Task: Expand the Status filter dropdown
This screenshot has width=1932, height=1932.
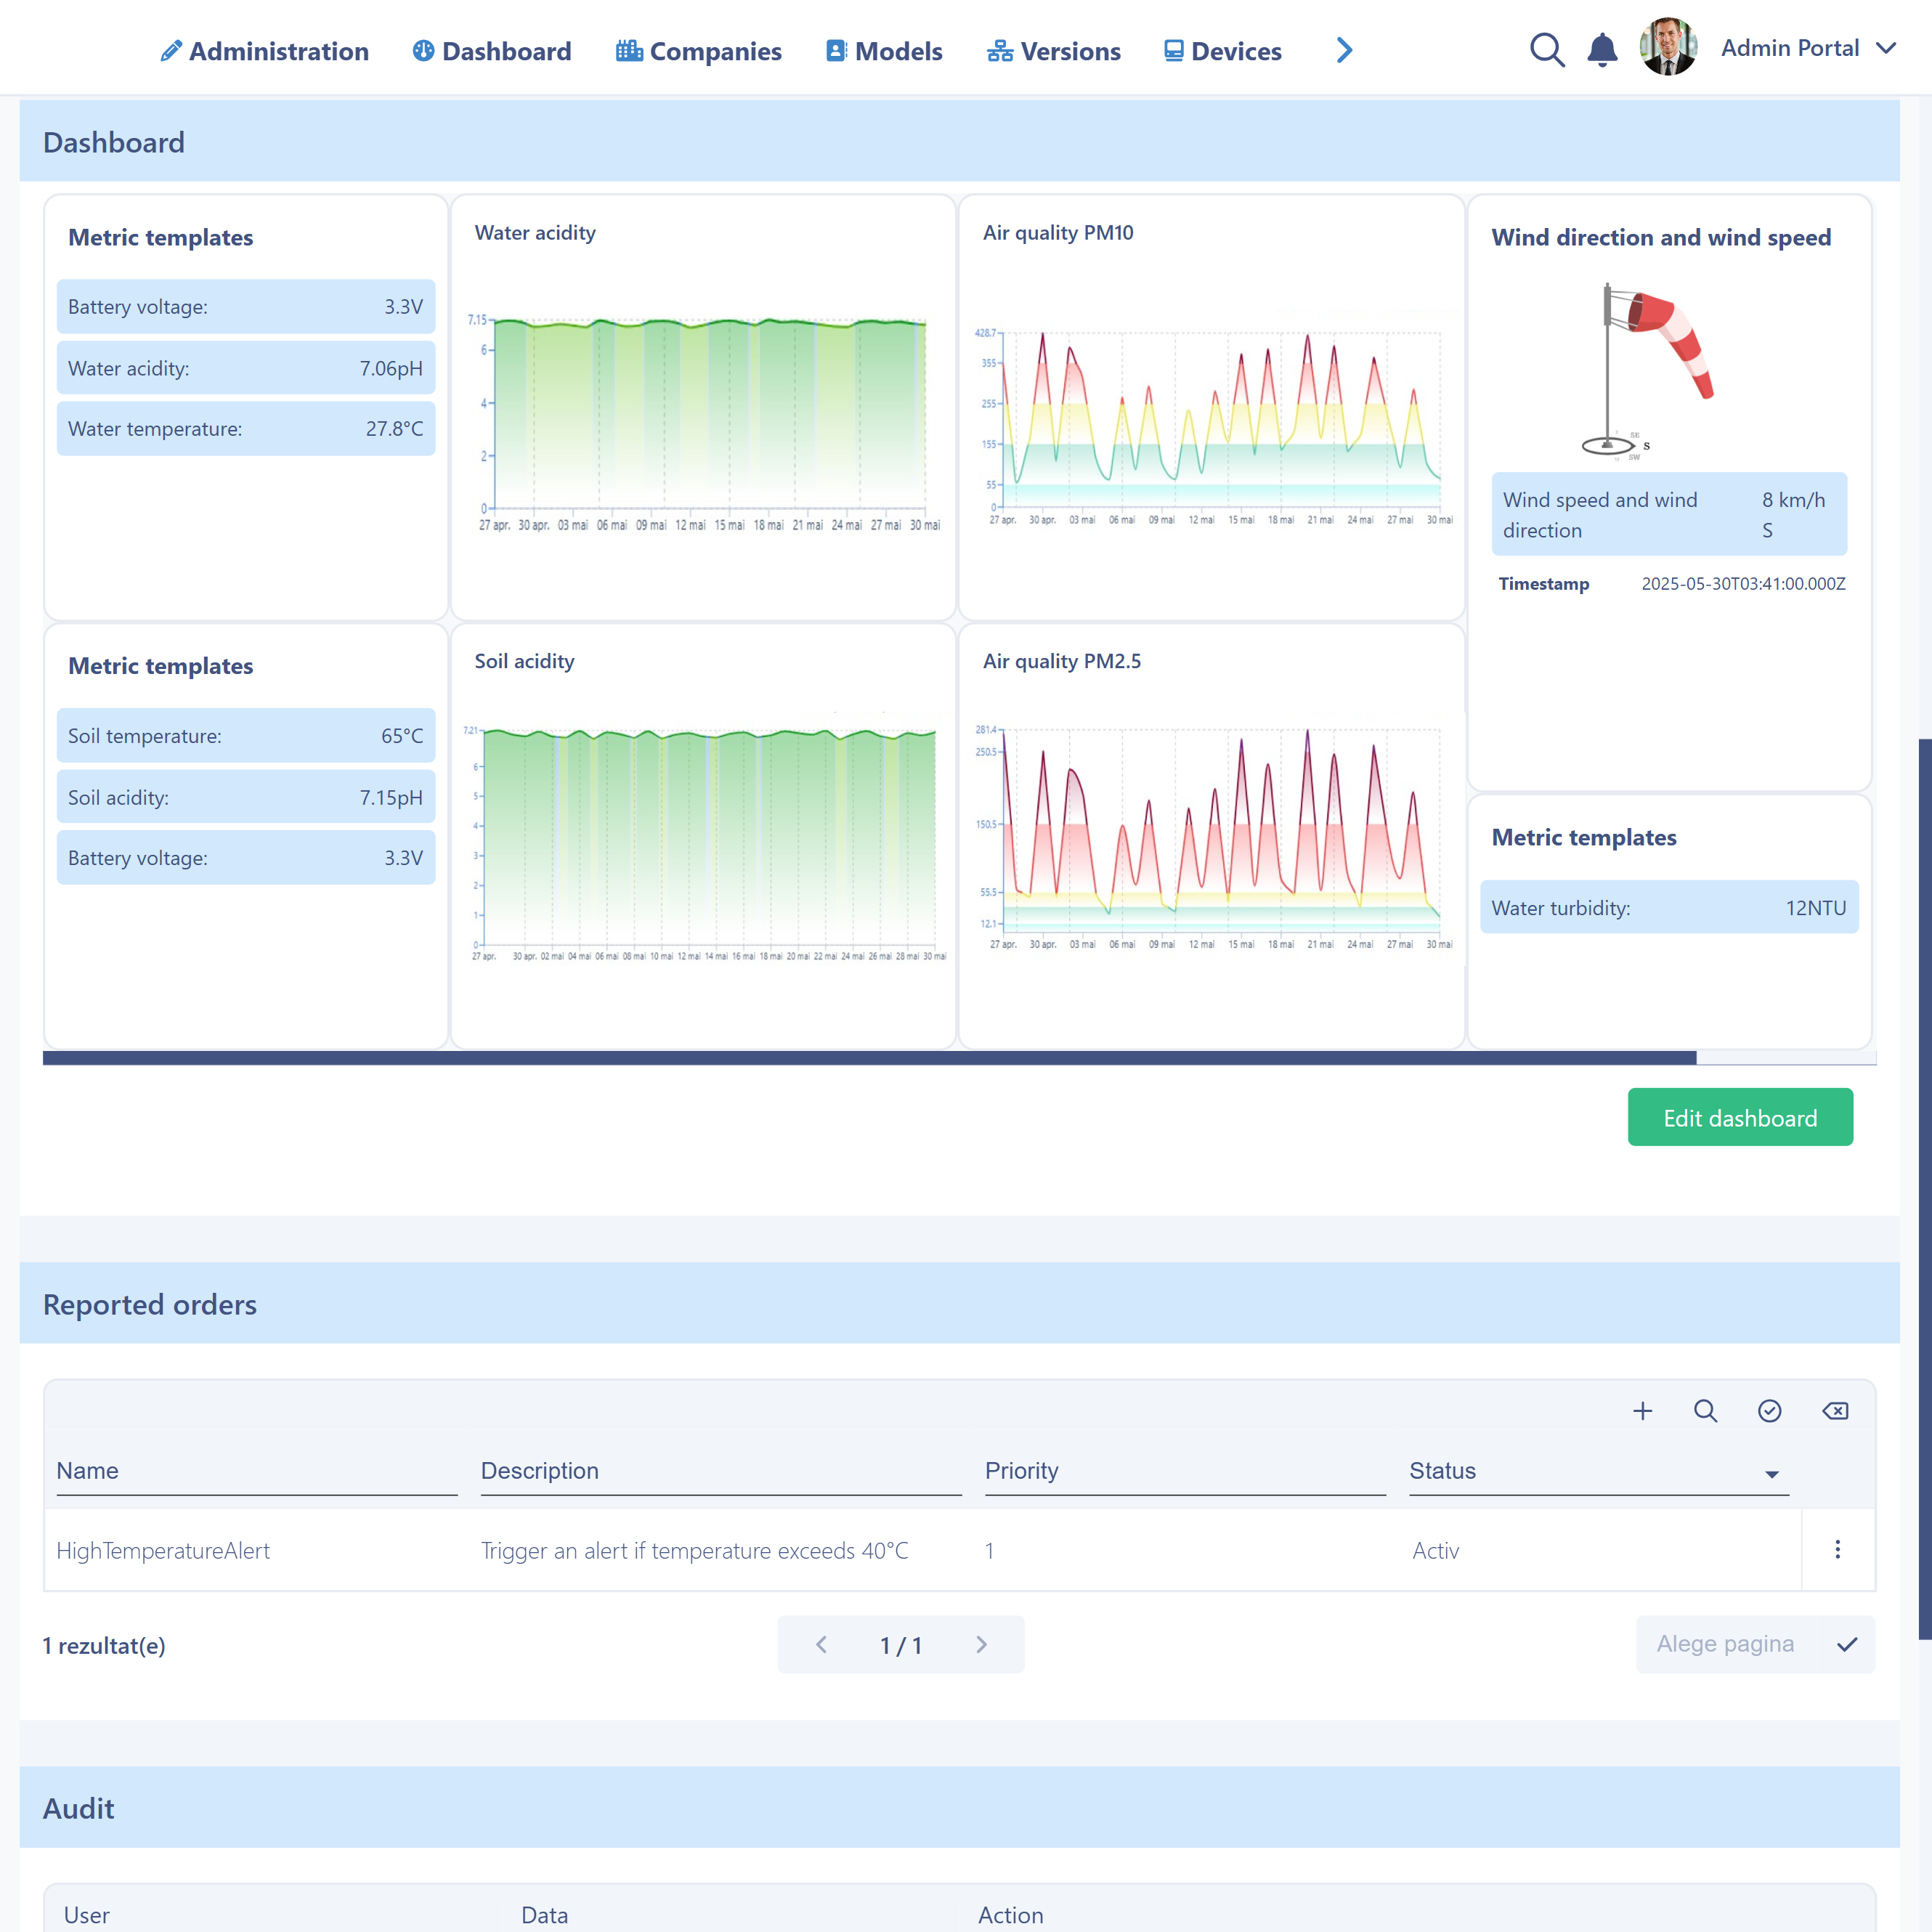Action: (x=1771, y=1474)
